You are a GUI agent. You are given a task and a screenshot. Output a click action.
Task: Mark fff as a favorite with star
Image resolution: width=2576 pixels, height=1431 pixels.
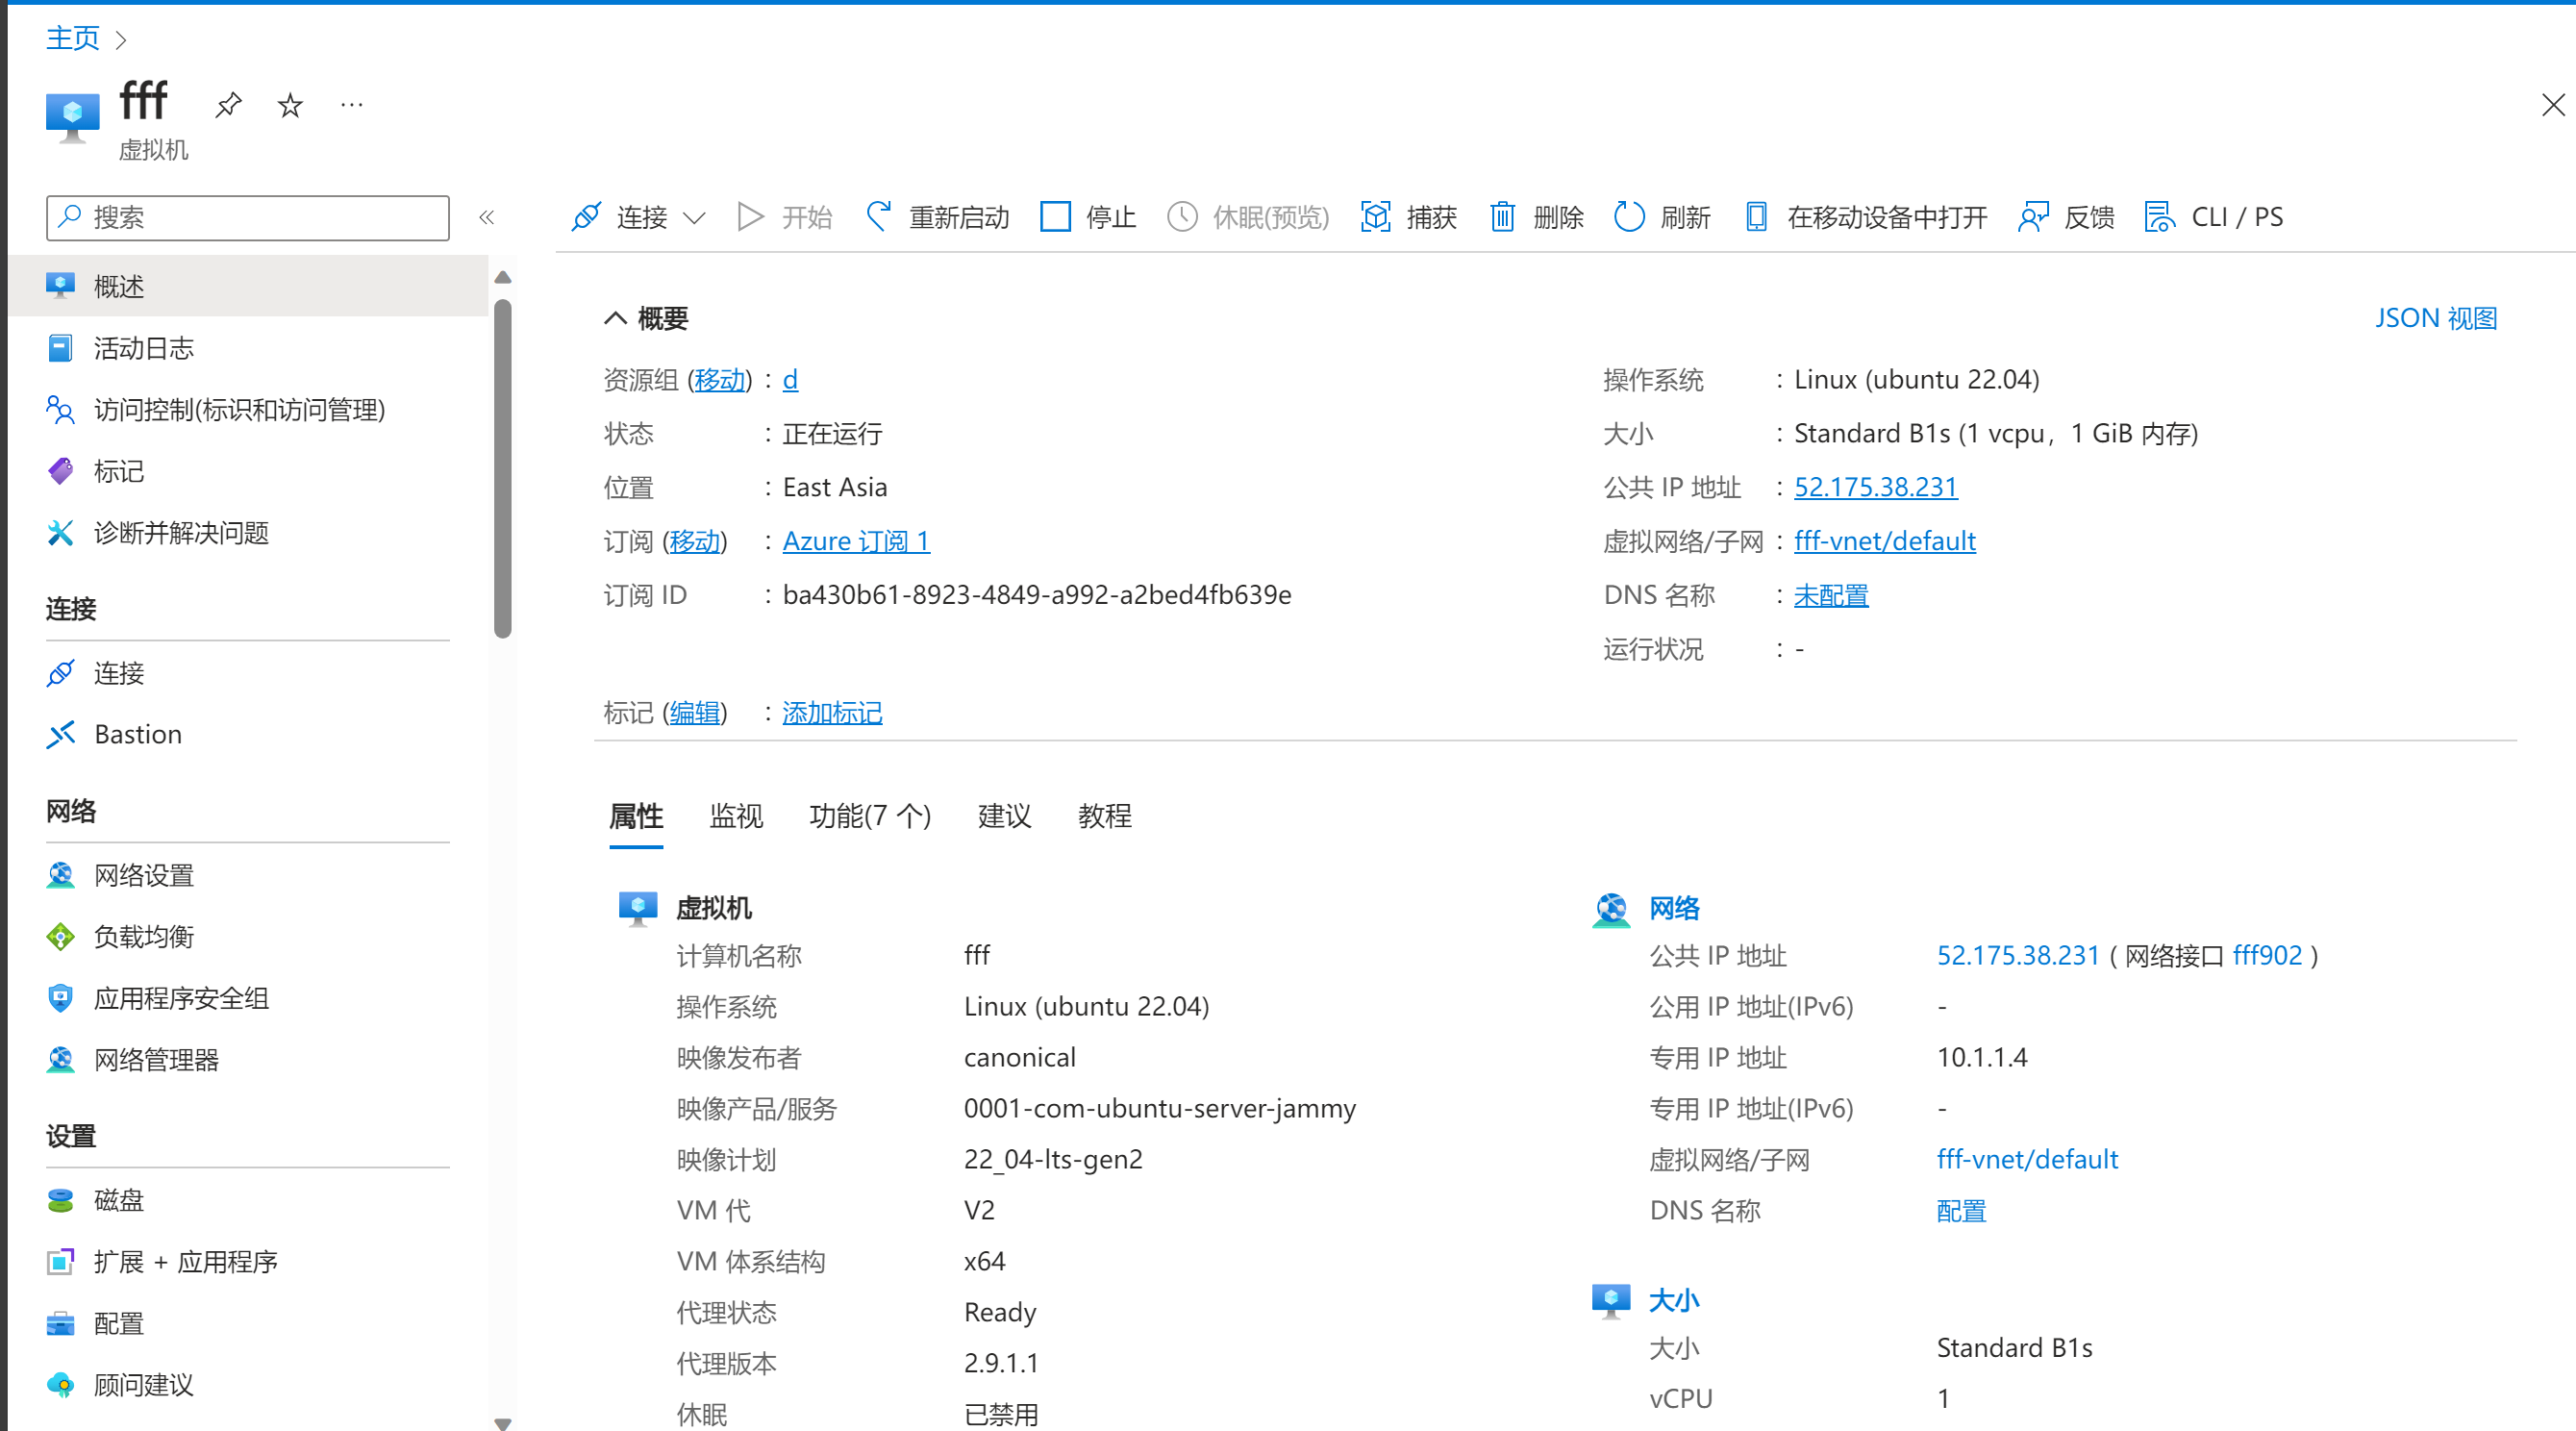point(290,105)
